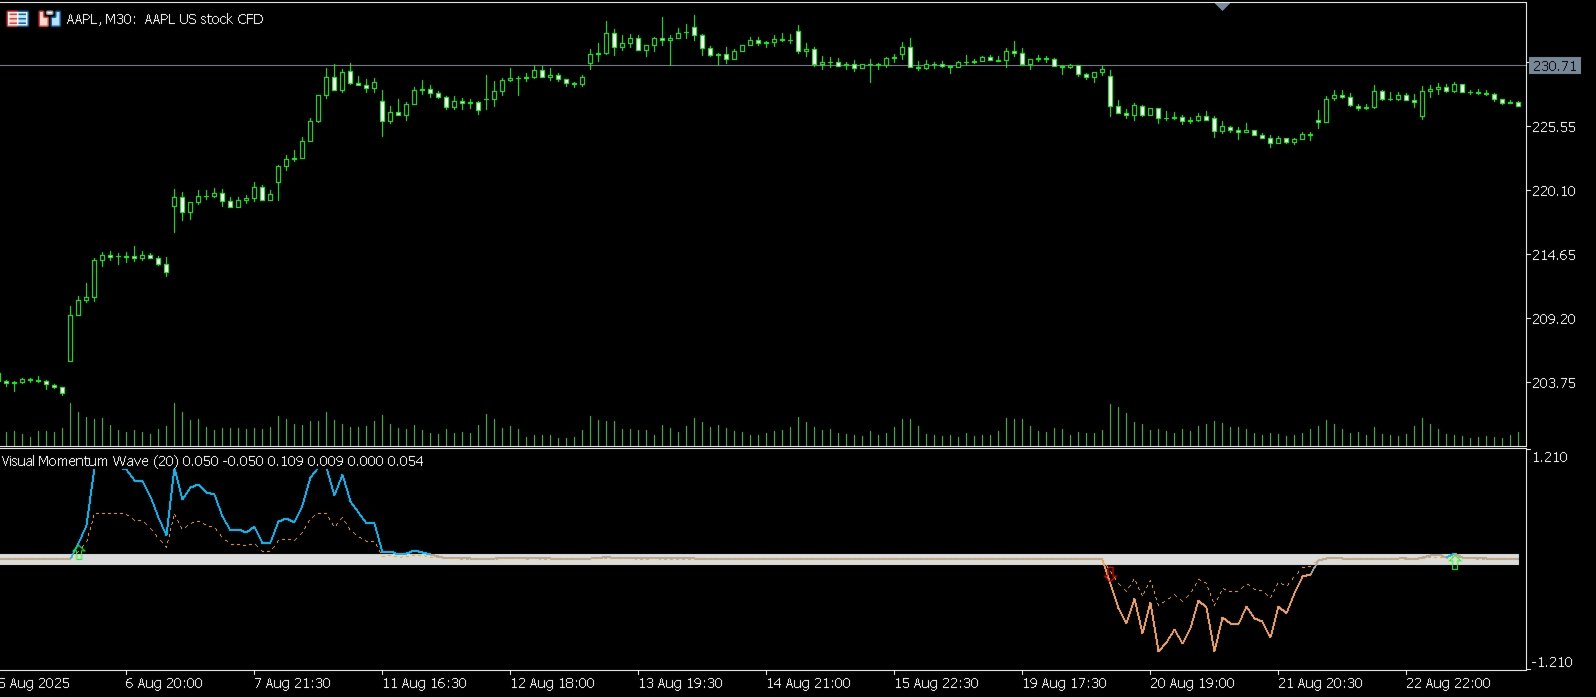This screenshot has width=1596, height=697.
Task: Click the '7 Aug 21:30' time axis label
Action: pos(292,684)
